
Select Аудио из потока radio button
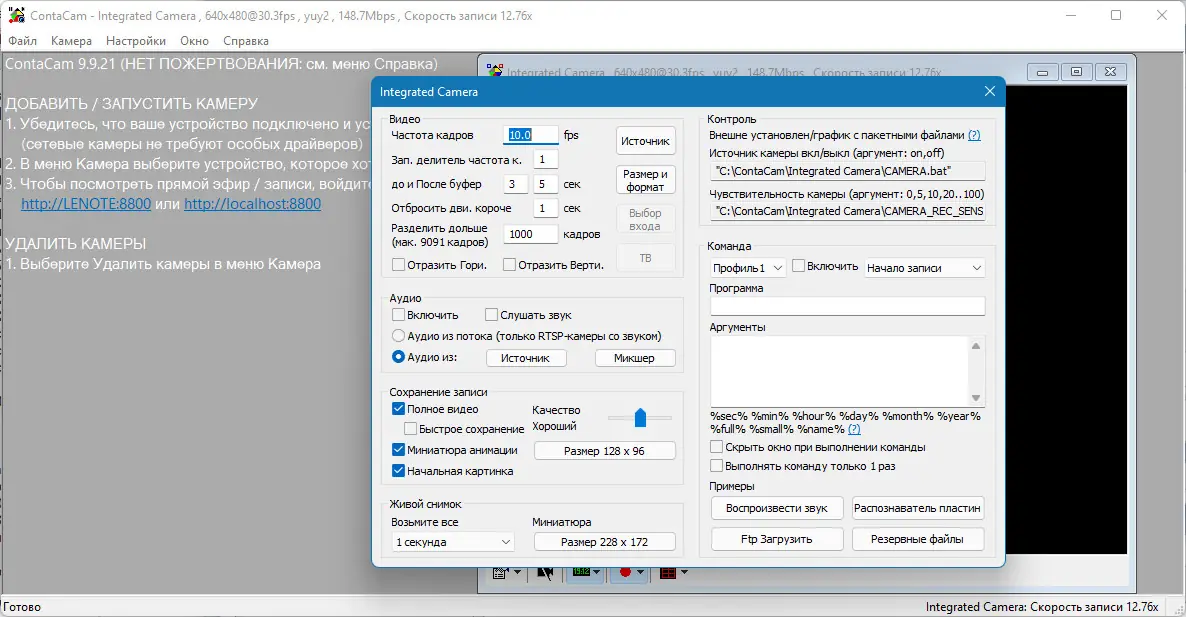398,336
